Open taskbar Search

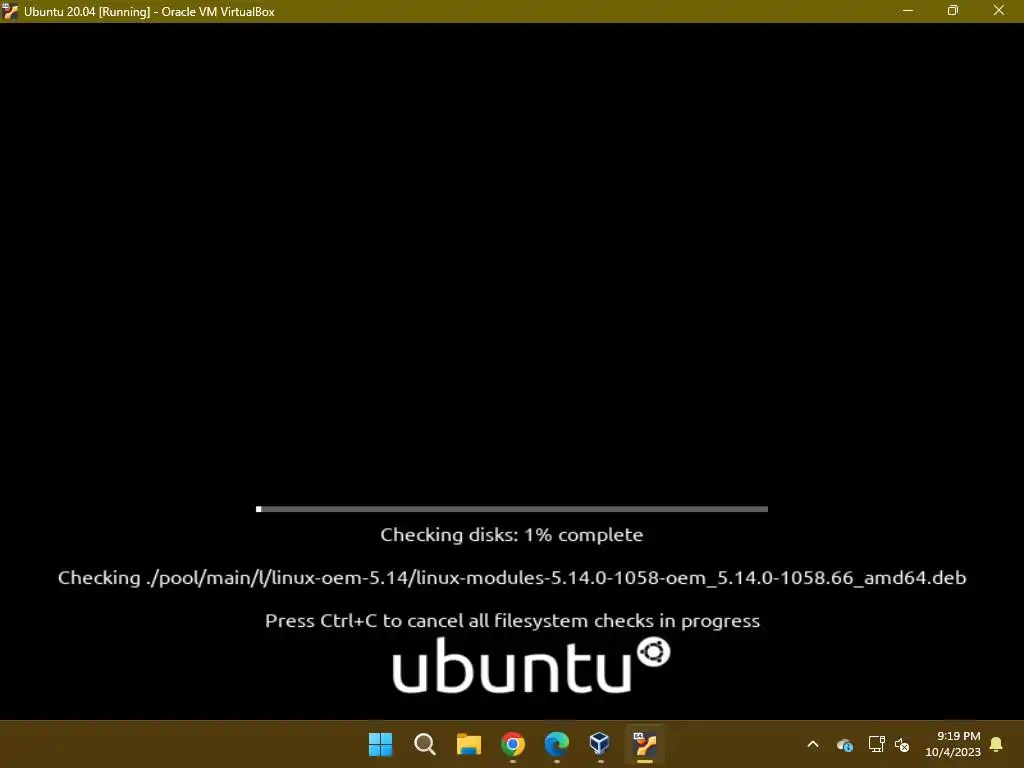(424, 744)
